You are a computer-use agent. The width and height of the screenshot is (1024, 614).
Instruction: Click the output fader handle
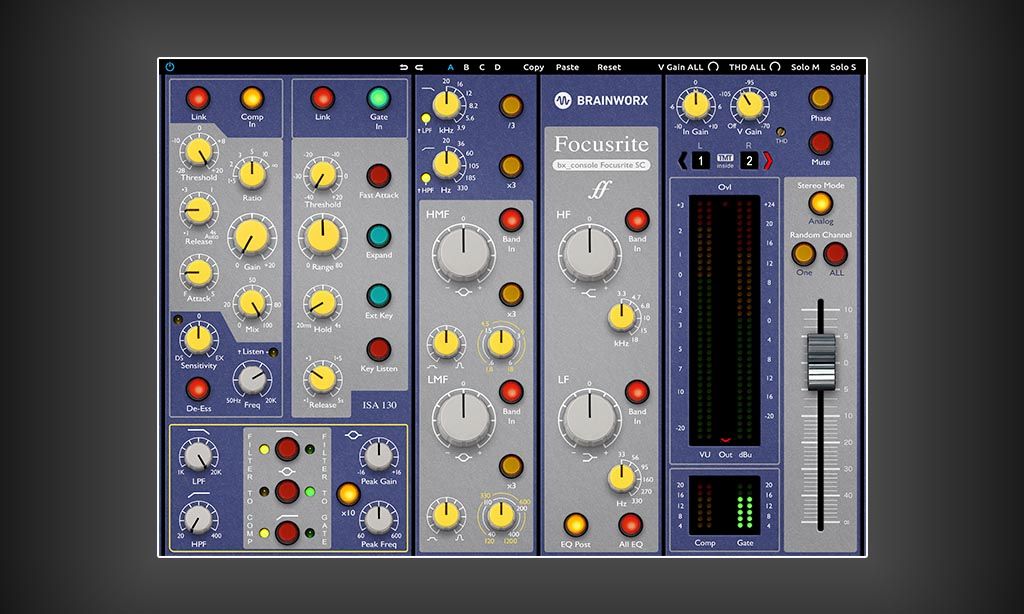(x=820, y=361)
